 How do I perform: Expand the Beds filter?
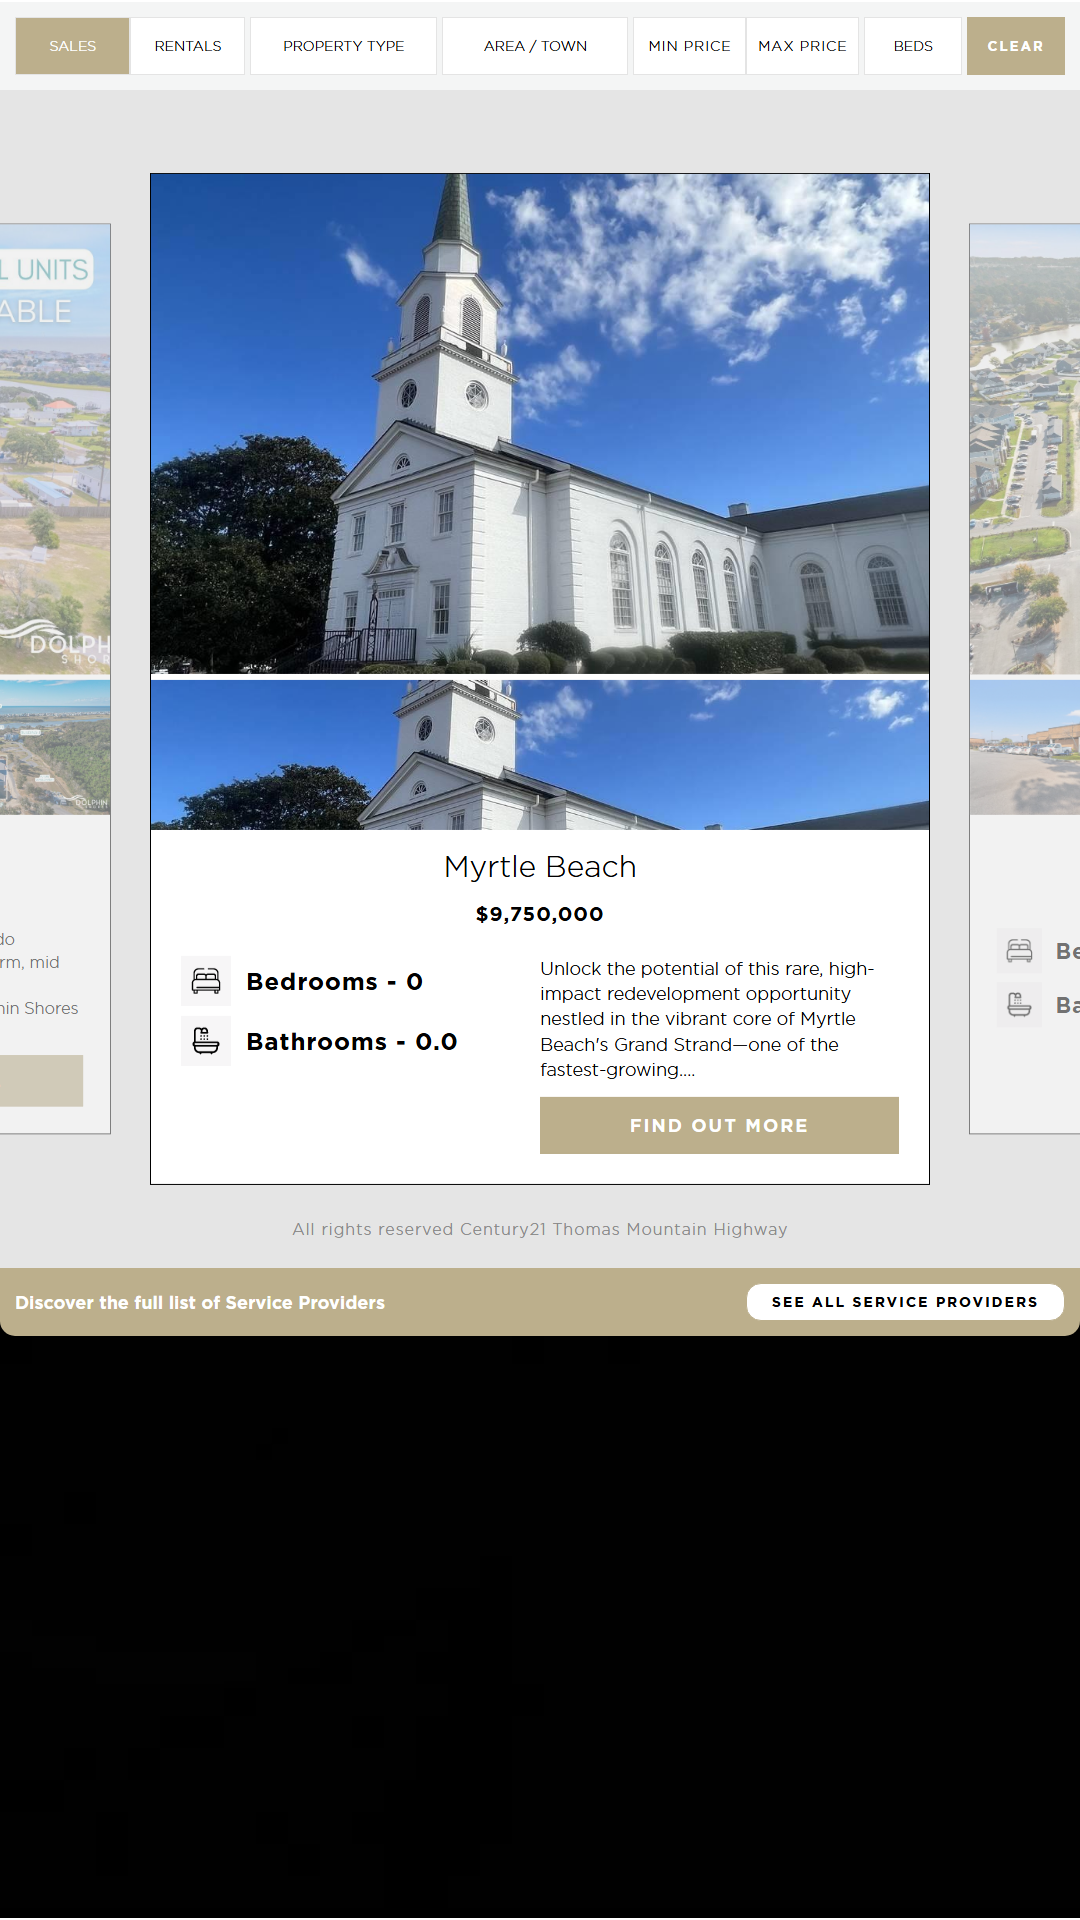913,46
